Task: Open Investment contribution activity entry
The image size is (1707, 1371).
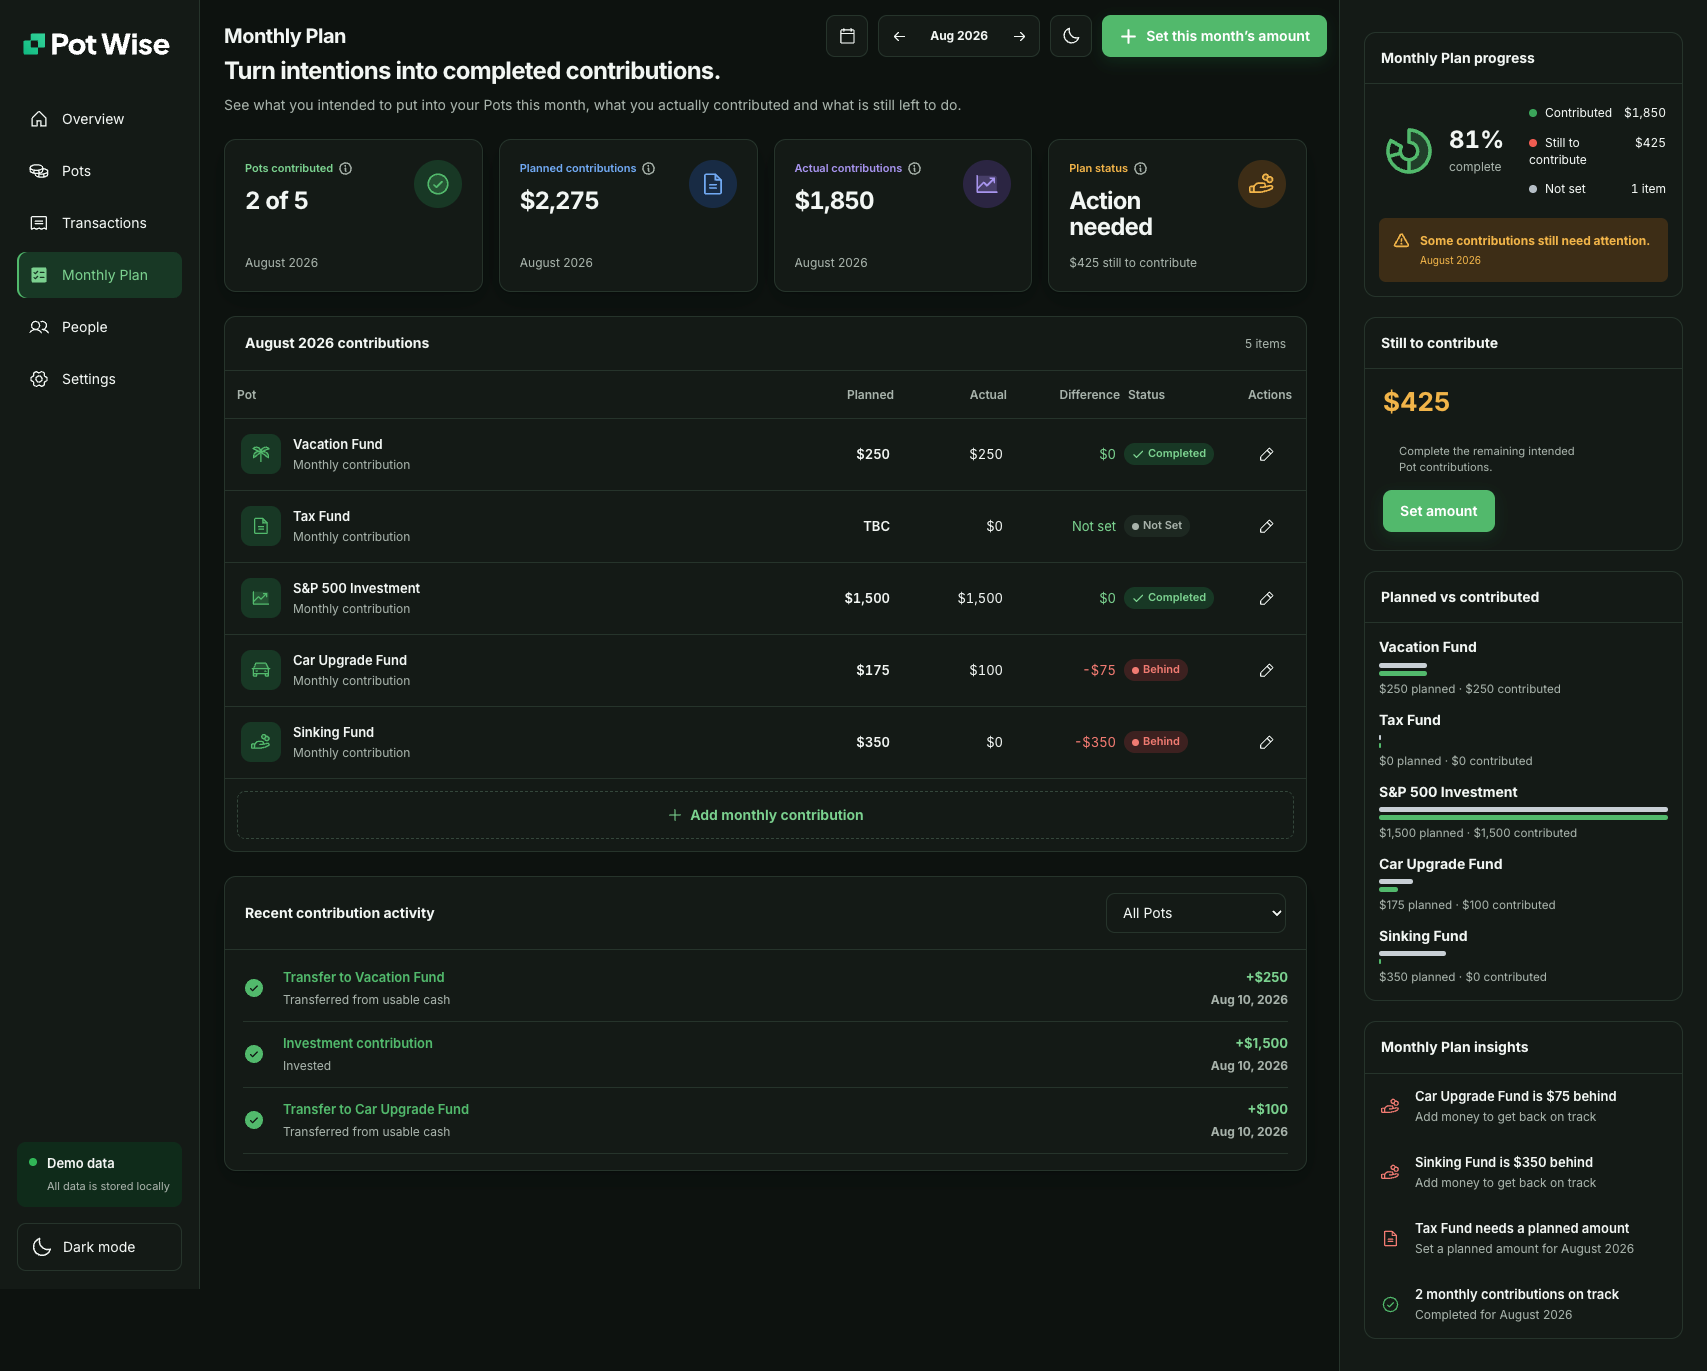Action: point(765,1054)
